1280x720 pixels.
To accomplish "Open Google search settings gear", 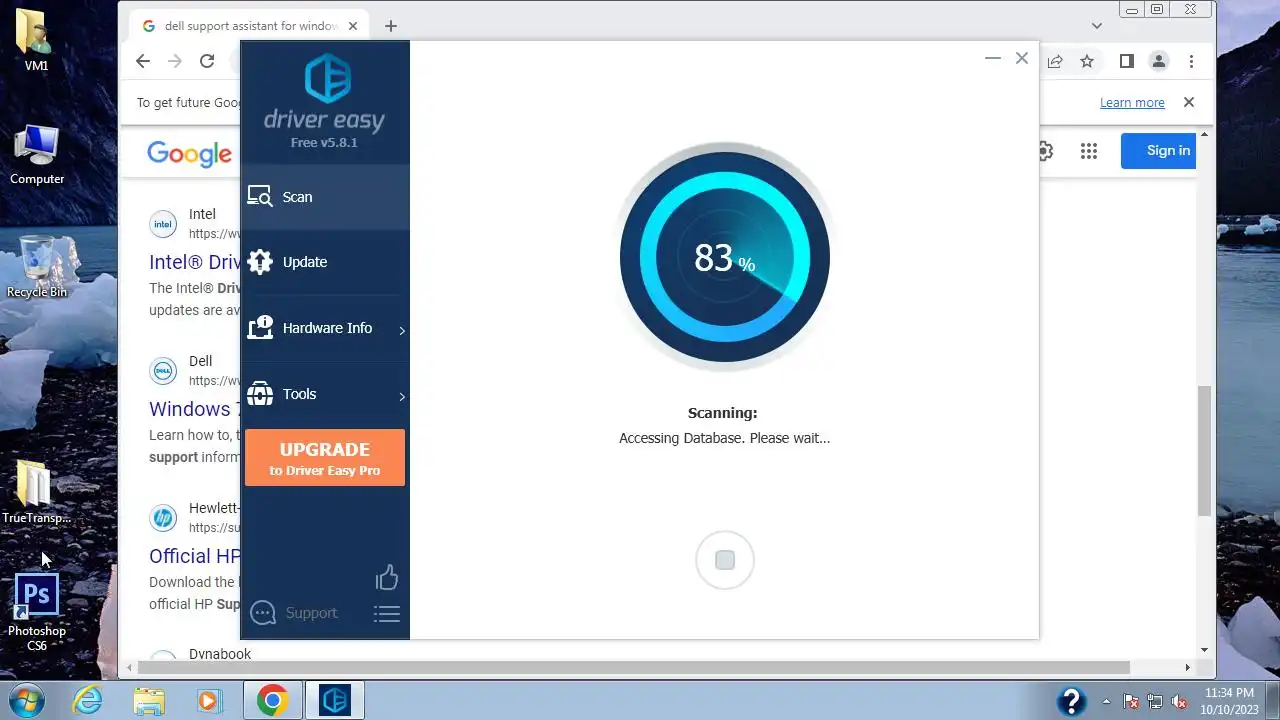I will click(1045, 151).
